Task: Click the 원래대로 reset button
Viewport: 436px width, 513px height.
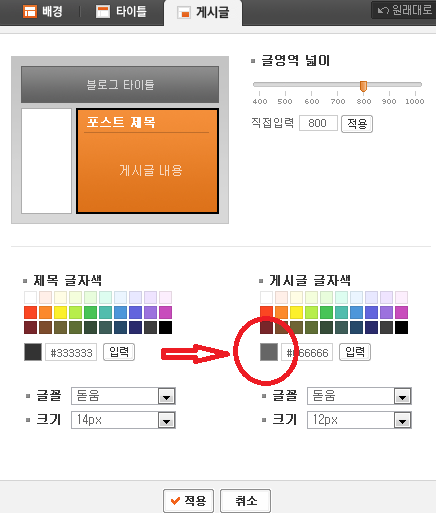Action: click(x=404, y=10)
